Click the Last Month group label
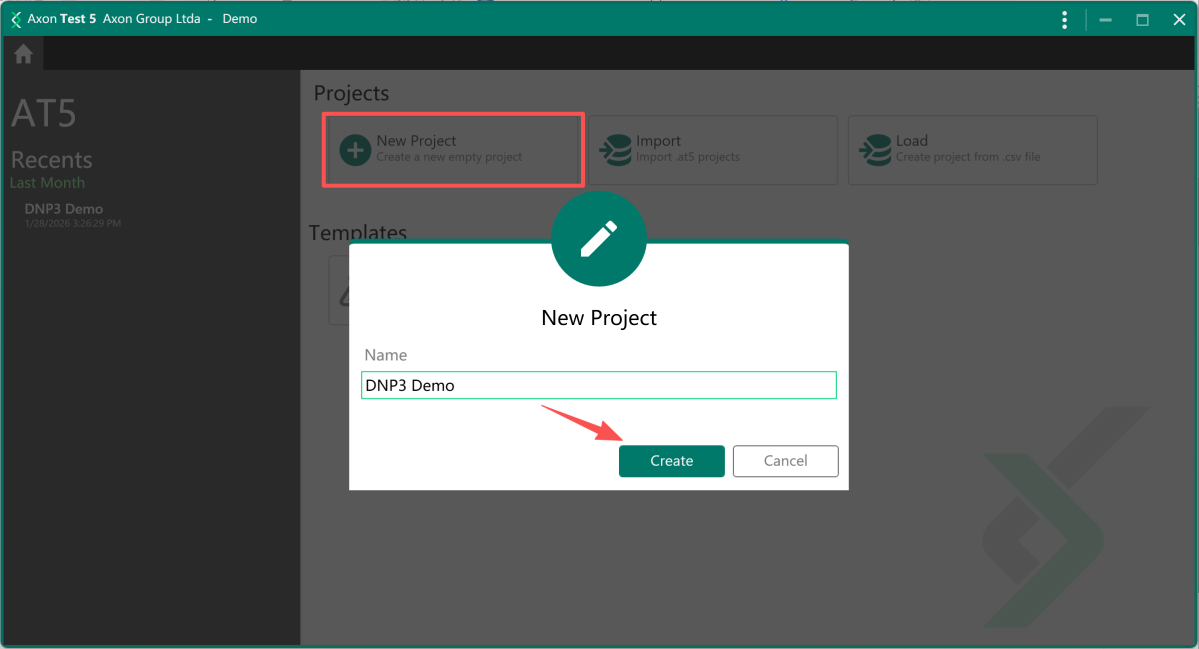1199x649 pixels. point(47,183)
